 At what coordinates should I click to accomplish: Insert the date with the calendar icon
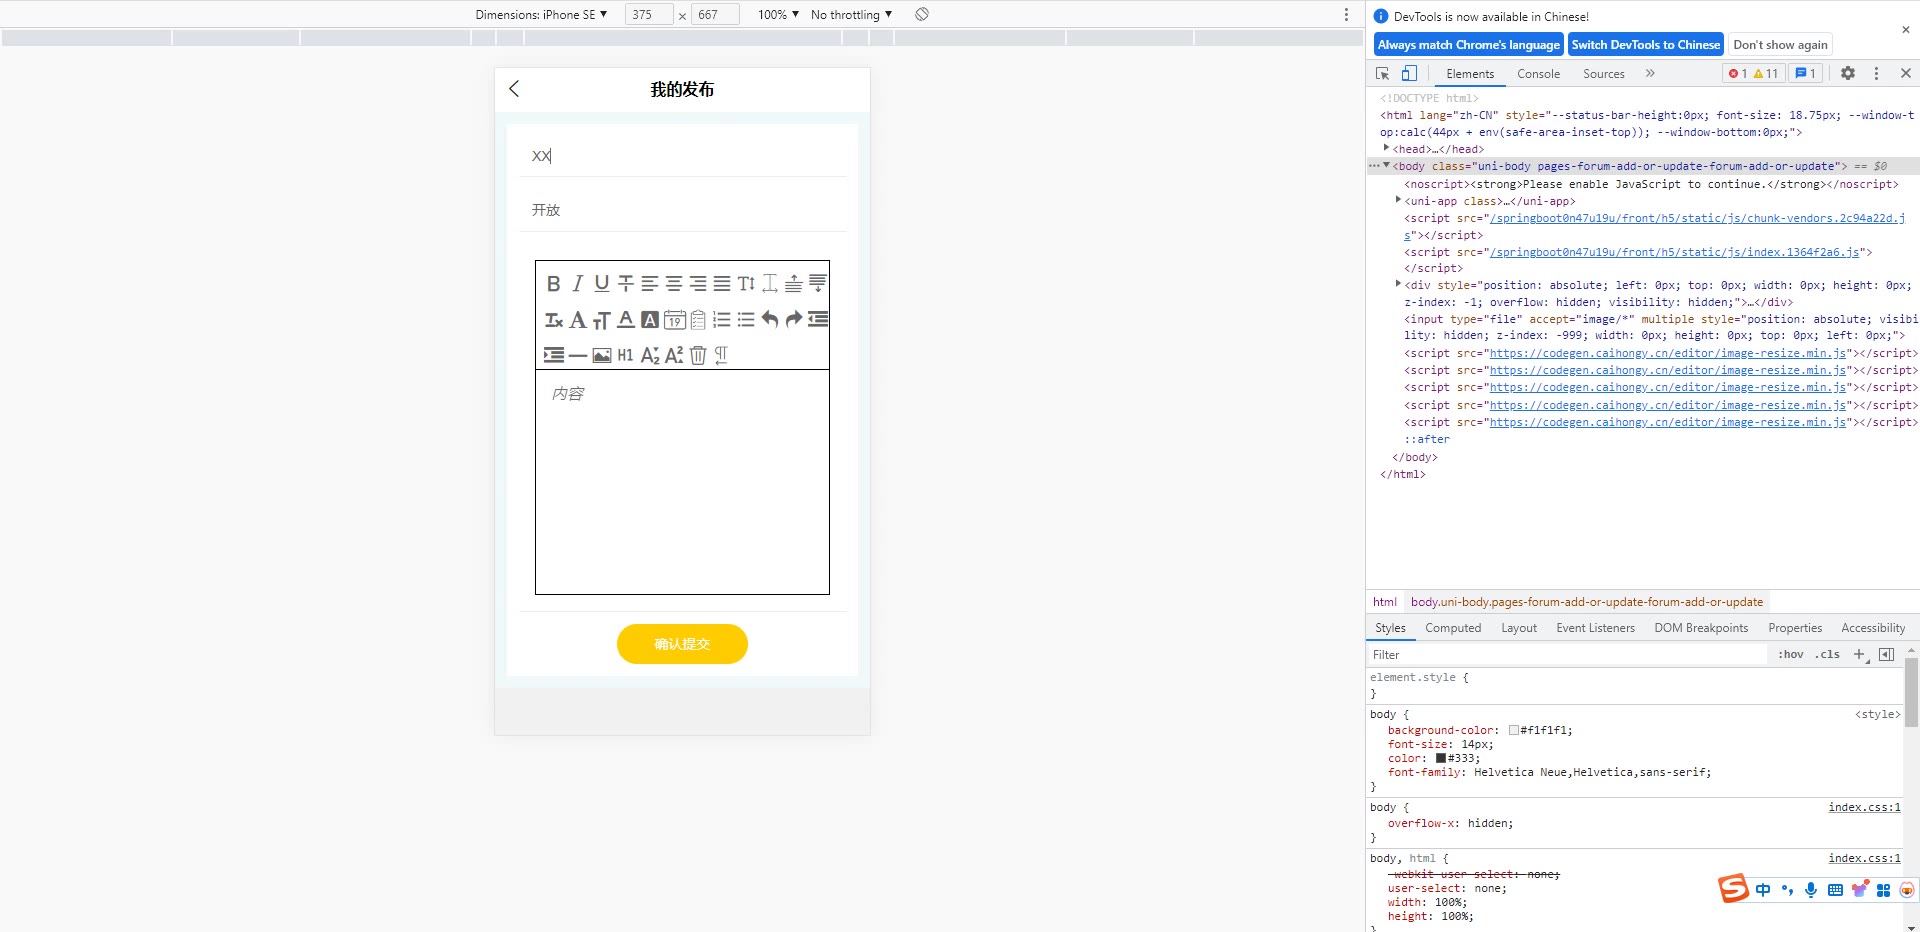[674, 320]
